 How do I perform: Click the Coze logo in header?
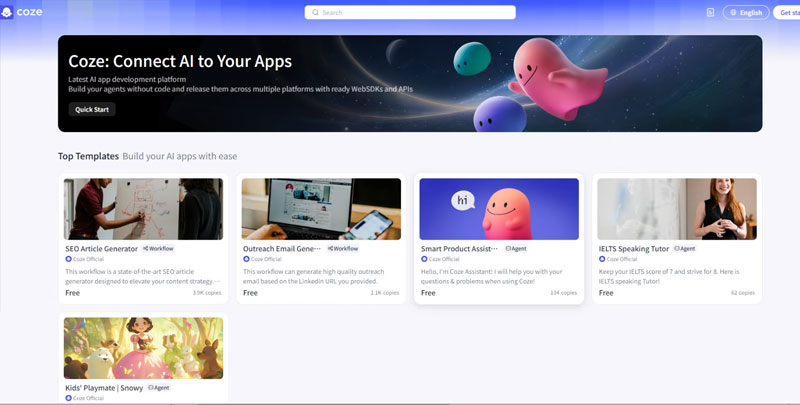tap(22, 13)
